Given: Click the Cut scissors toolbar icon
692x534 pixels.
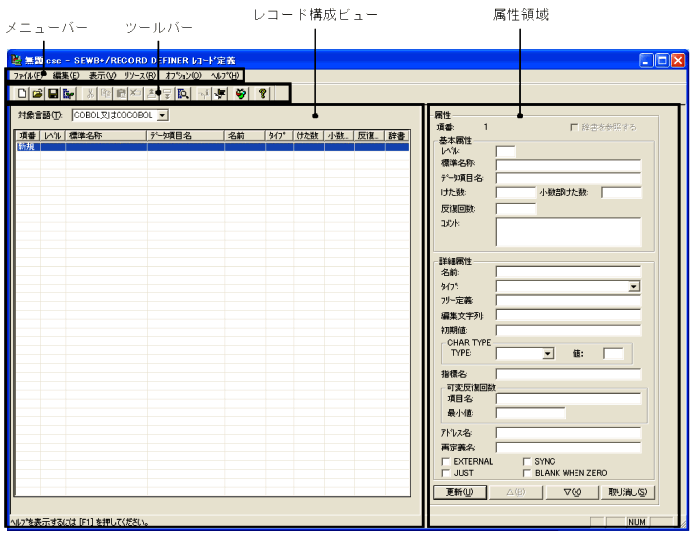Looking at the screenshot, I should tap(90, 94).
